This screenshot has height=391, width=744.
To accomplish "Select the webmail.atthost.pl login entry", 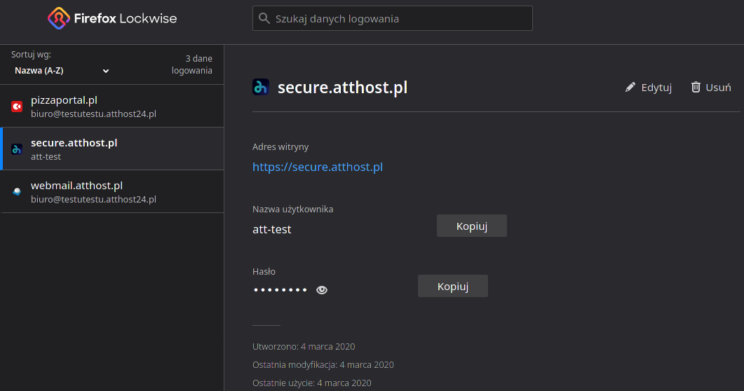I will (x=112, y=192).
